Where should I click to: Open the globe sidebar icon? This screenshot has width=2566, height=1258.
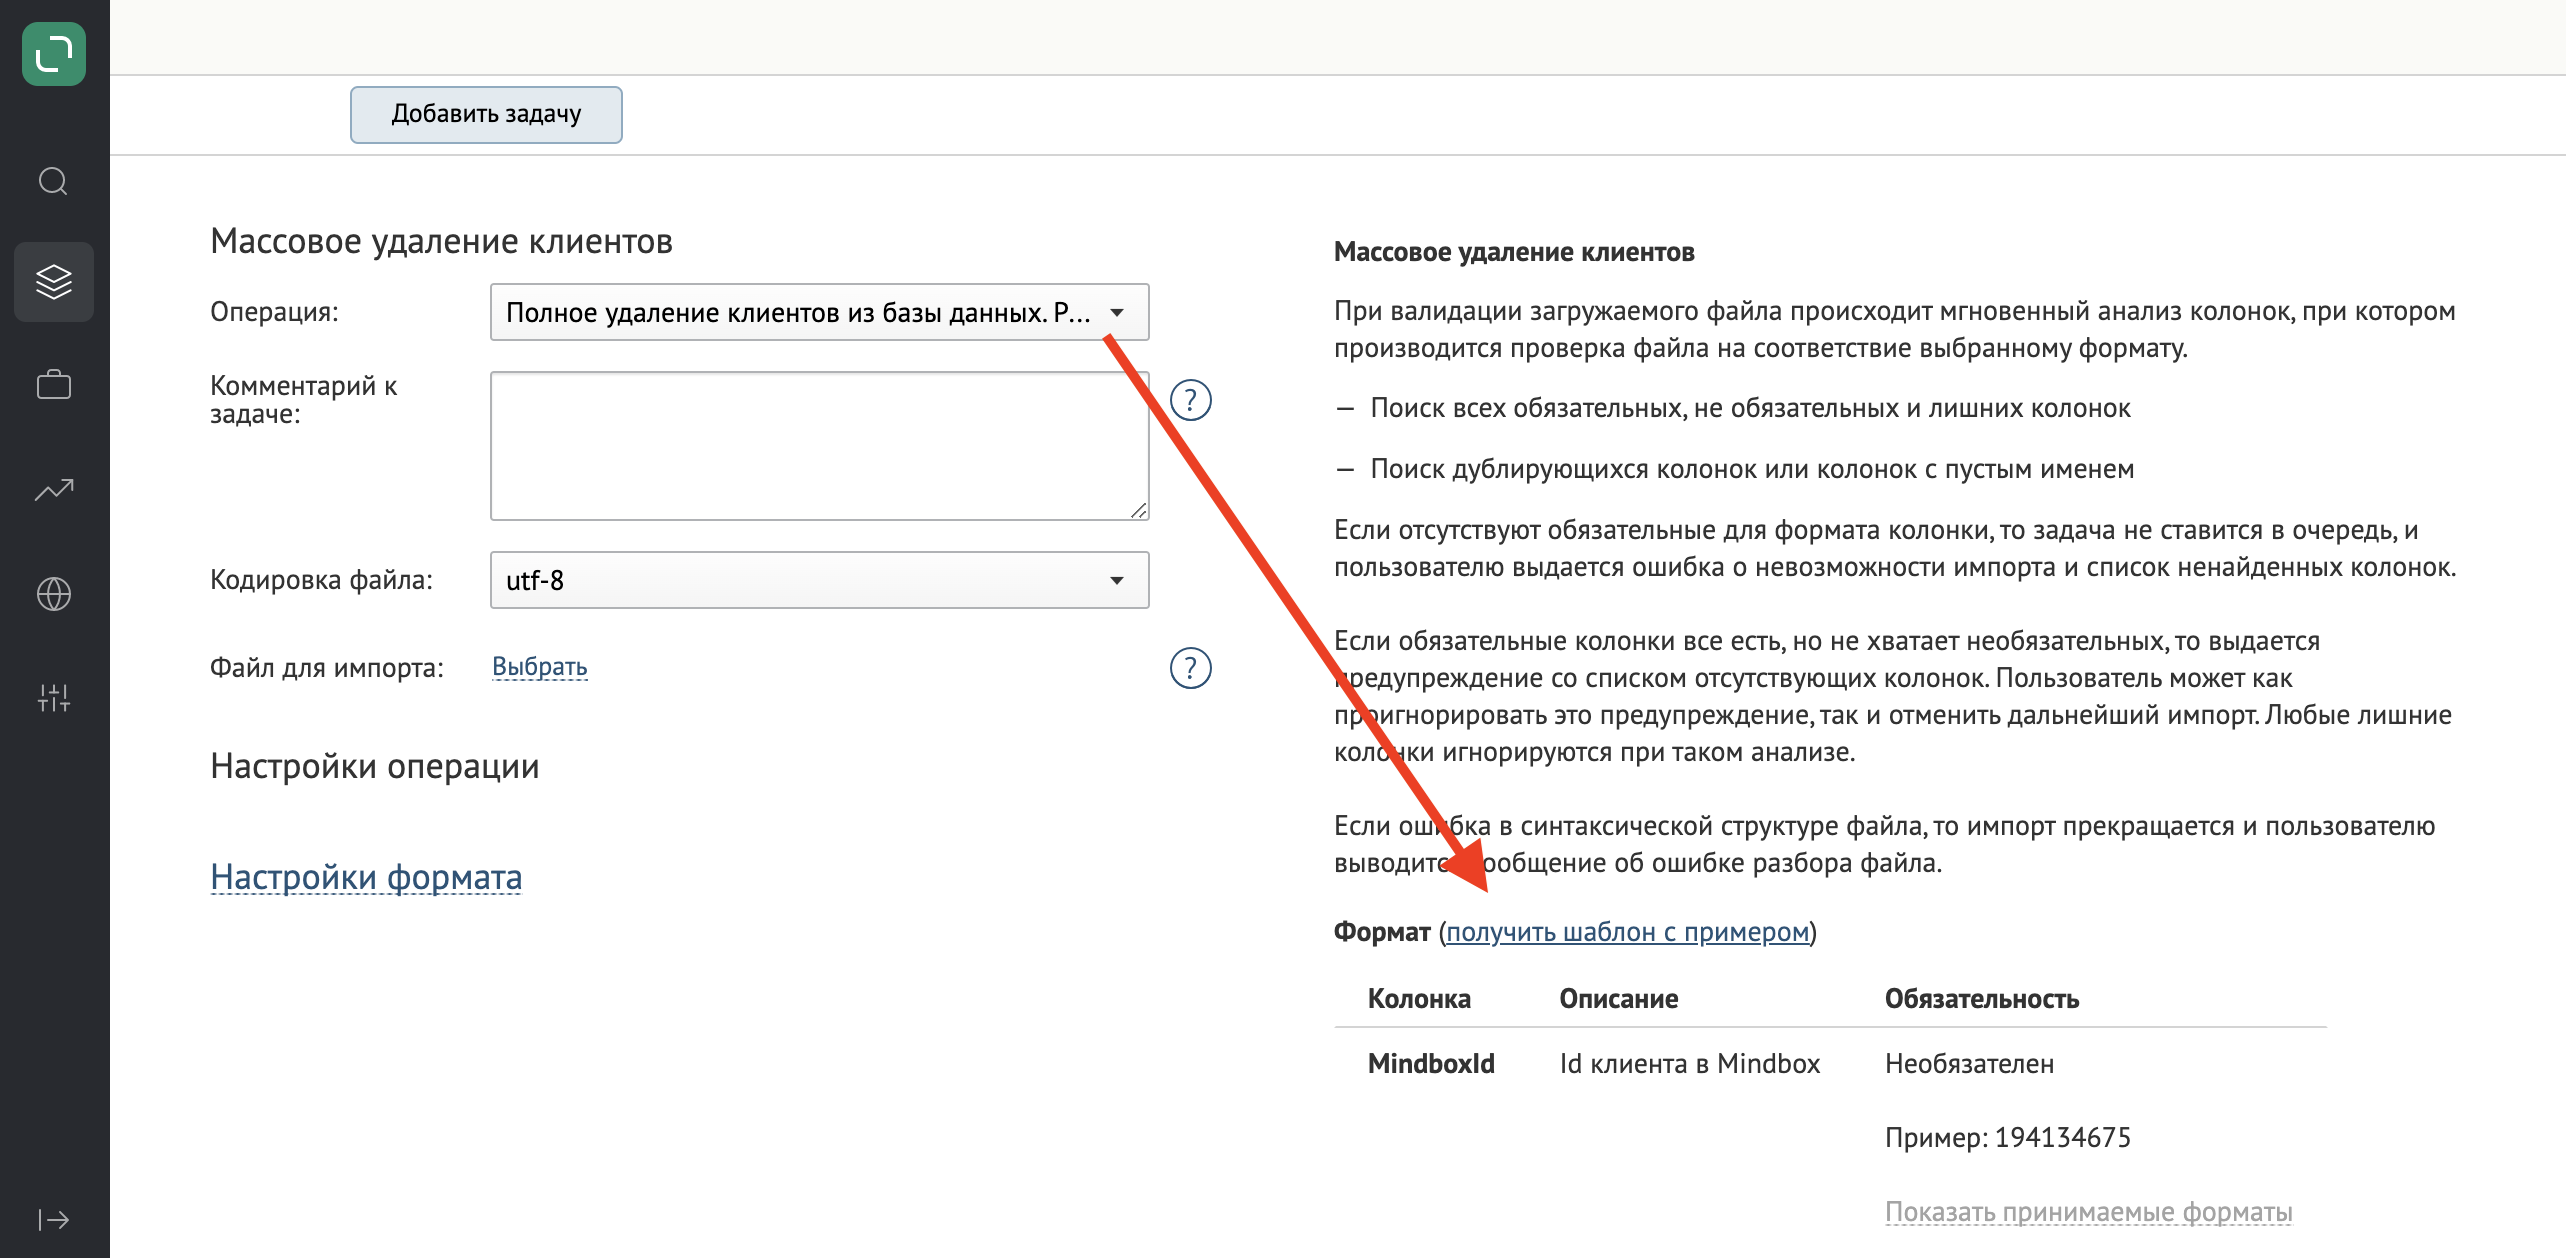click(x=54, y=594)
